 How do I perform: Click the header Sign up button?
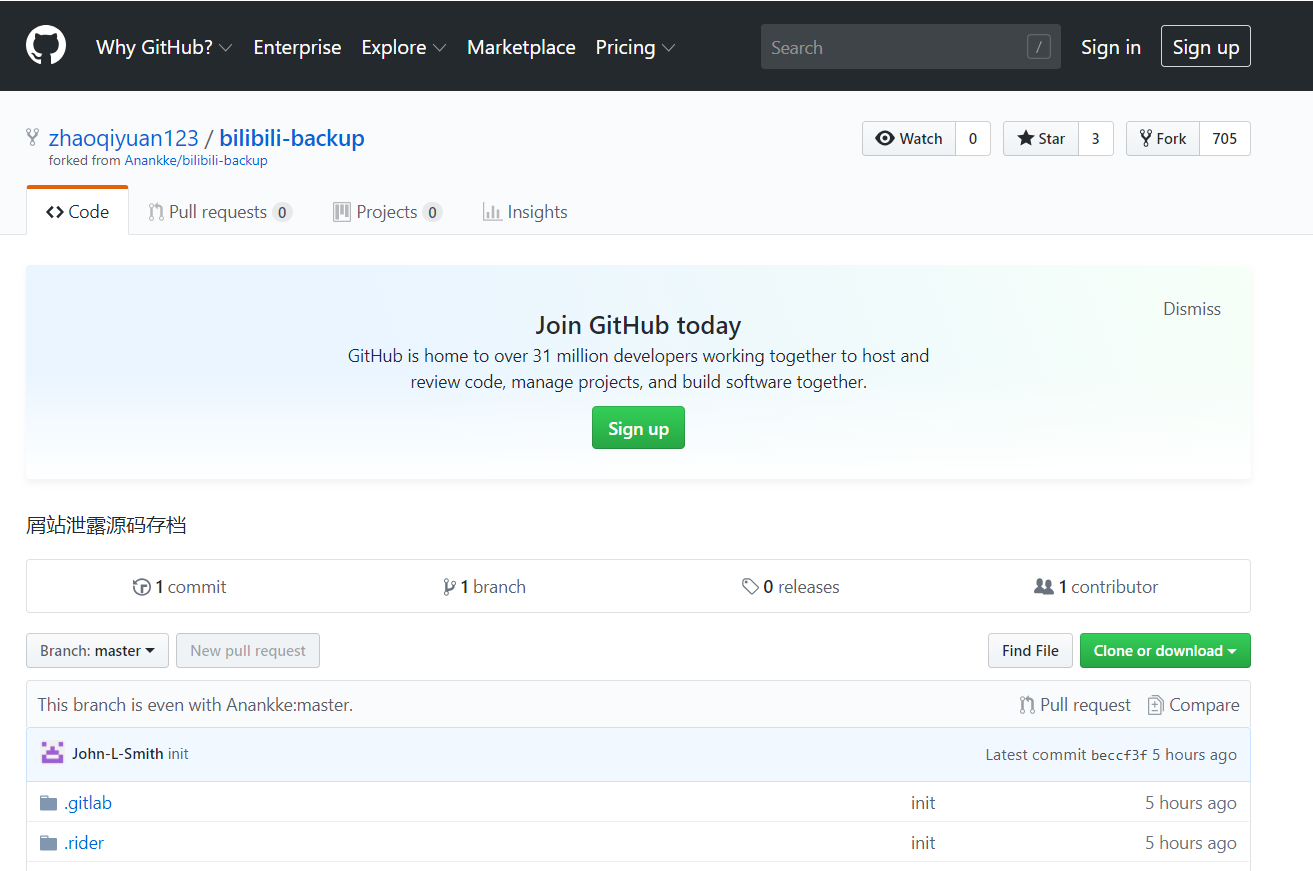click(1206, 47)
